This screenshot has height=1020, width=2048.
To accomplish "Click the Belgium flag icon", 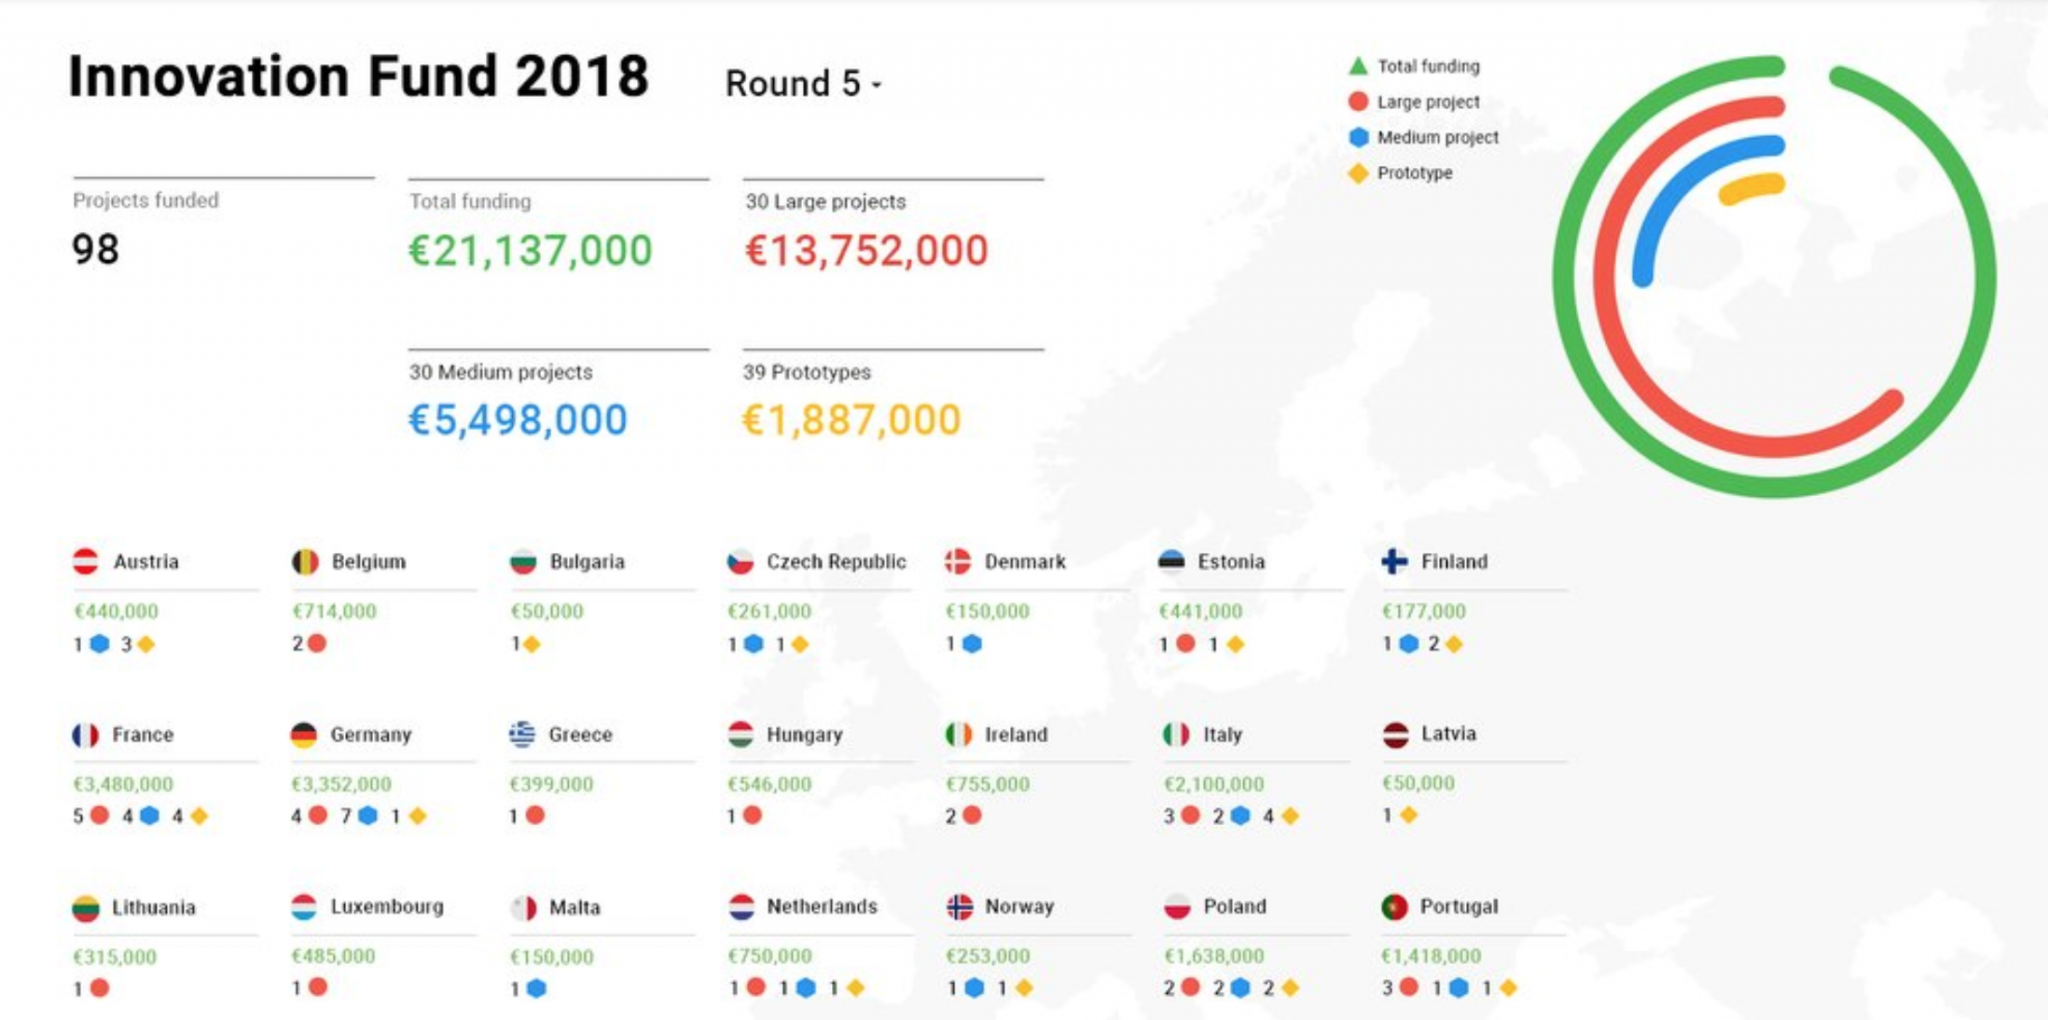I will (305, 561).
